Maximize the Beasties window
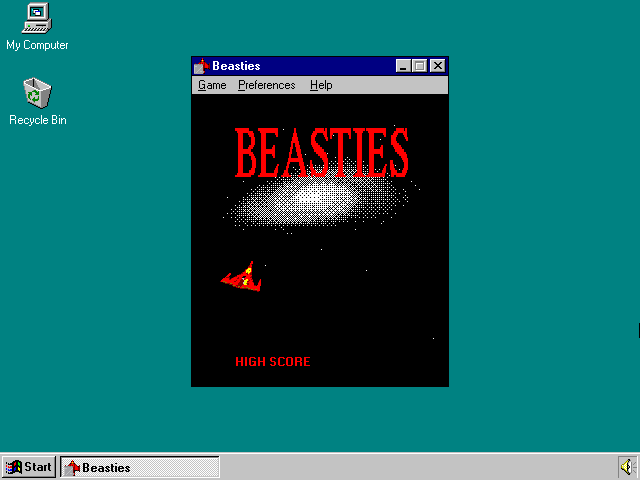This screenshot has width=640, height=480. tap(419, 66)
